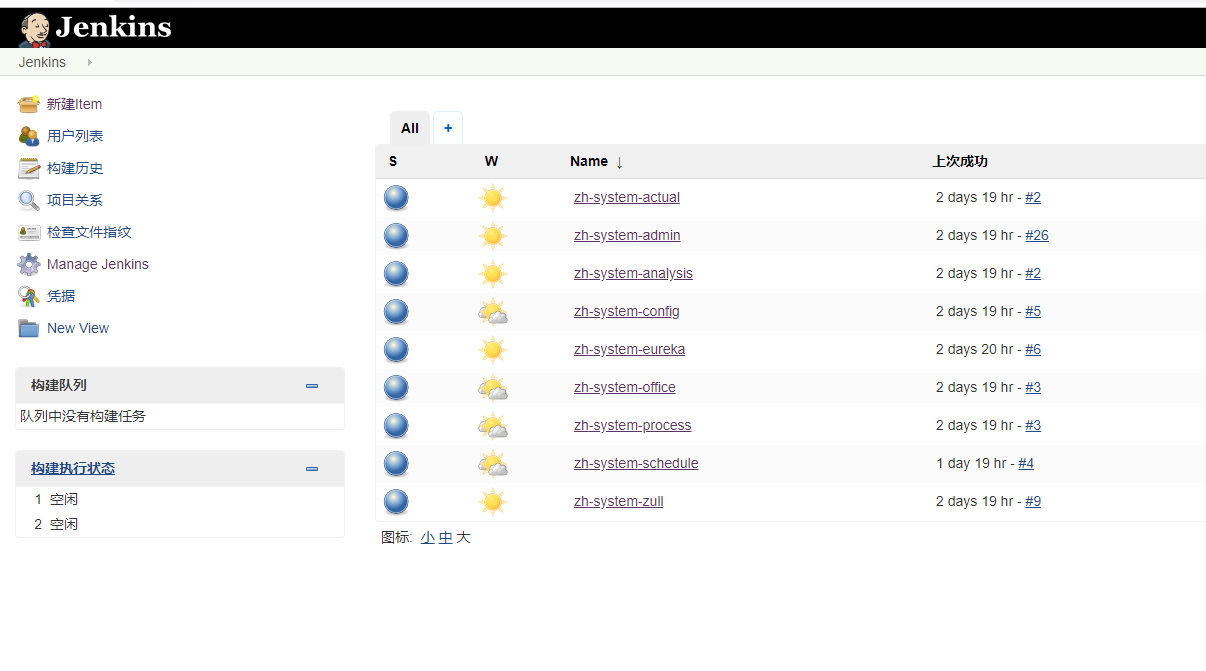1206x671 pixels.
Task: Sort jobs by W weather column
Action: point(491,161)
